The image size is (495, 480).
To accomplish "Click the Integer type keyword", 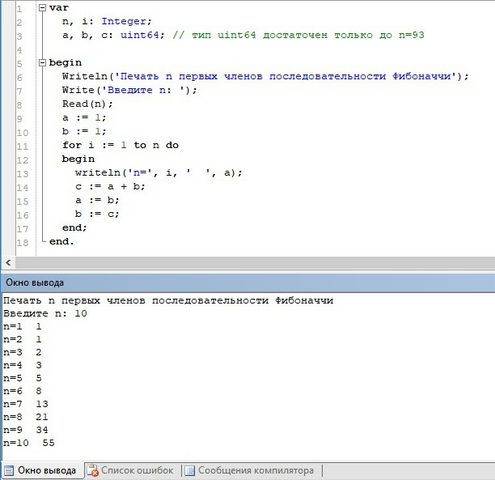I will click(x=124, y=21).
